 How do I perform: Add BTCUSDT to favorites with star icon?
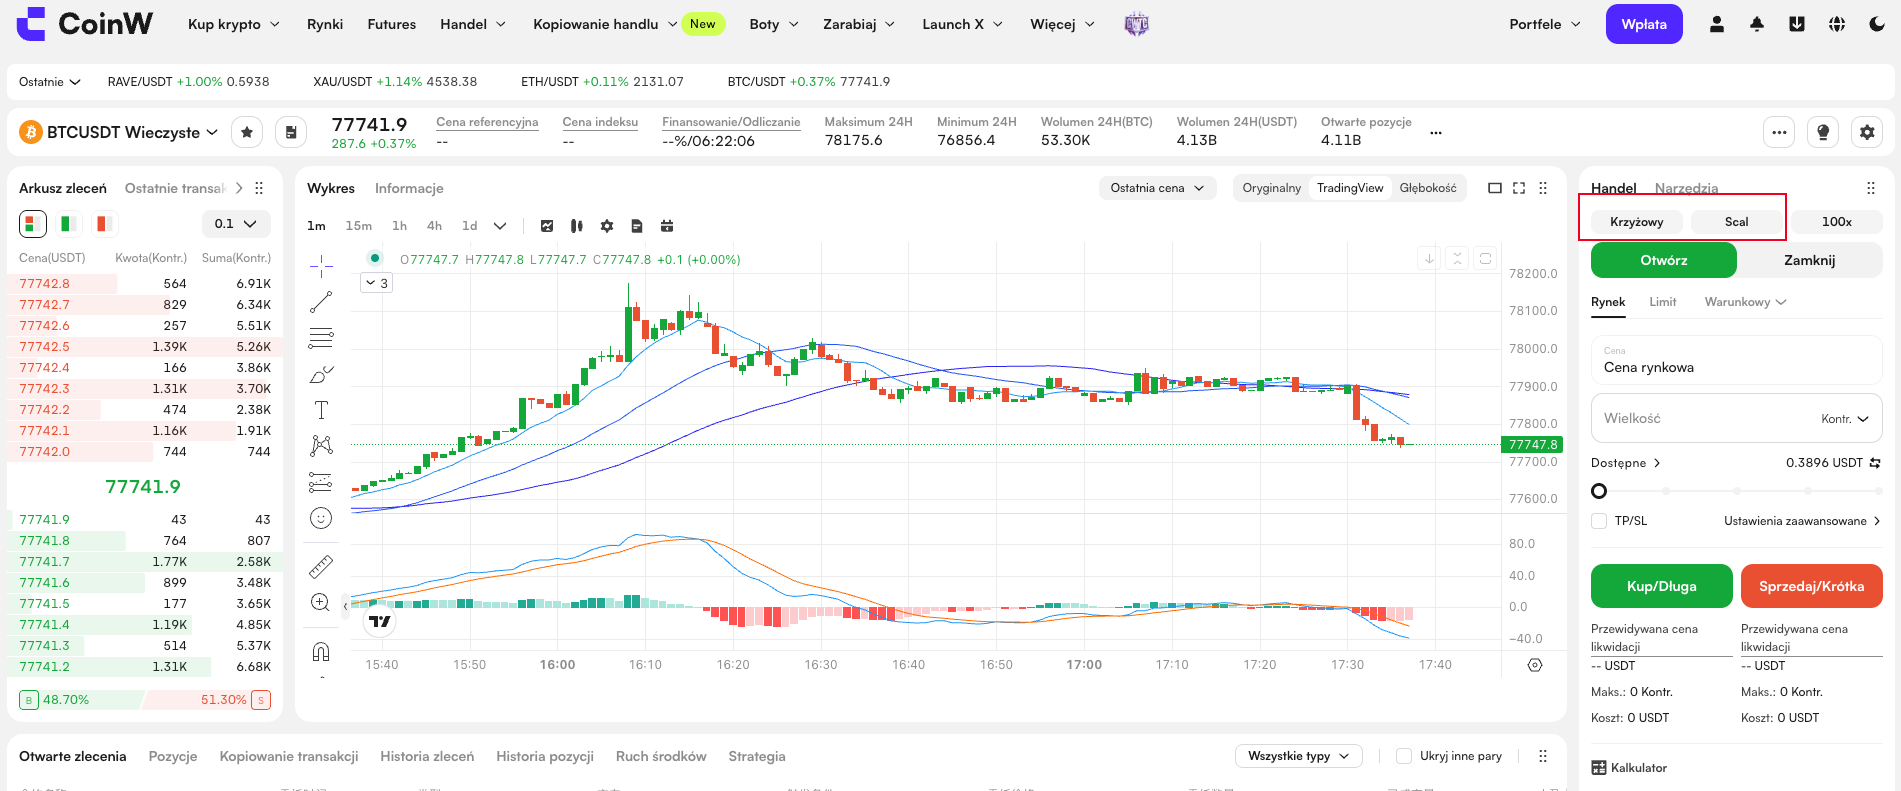click(x=247, y=132)
